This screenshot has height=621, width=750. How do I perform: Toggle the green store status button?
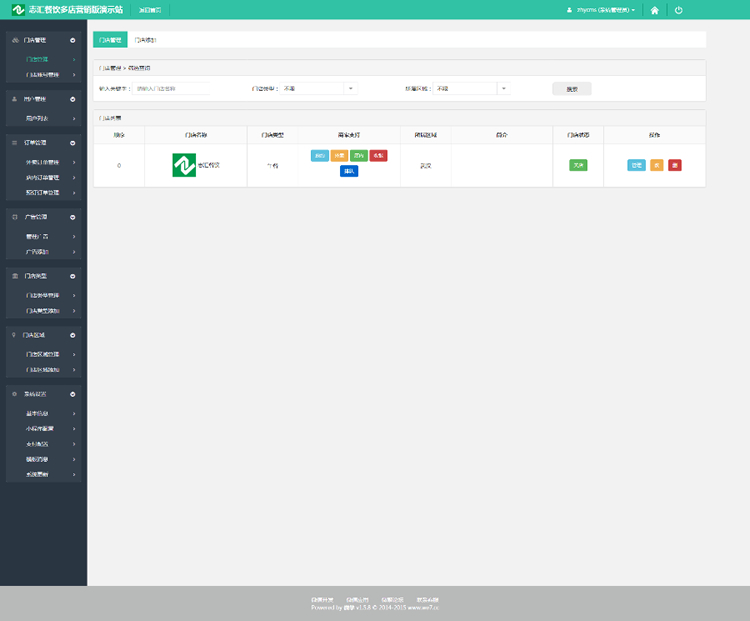pos(578,165)
